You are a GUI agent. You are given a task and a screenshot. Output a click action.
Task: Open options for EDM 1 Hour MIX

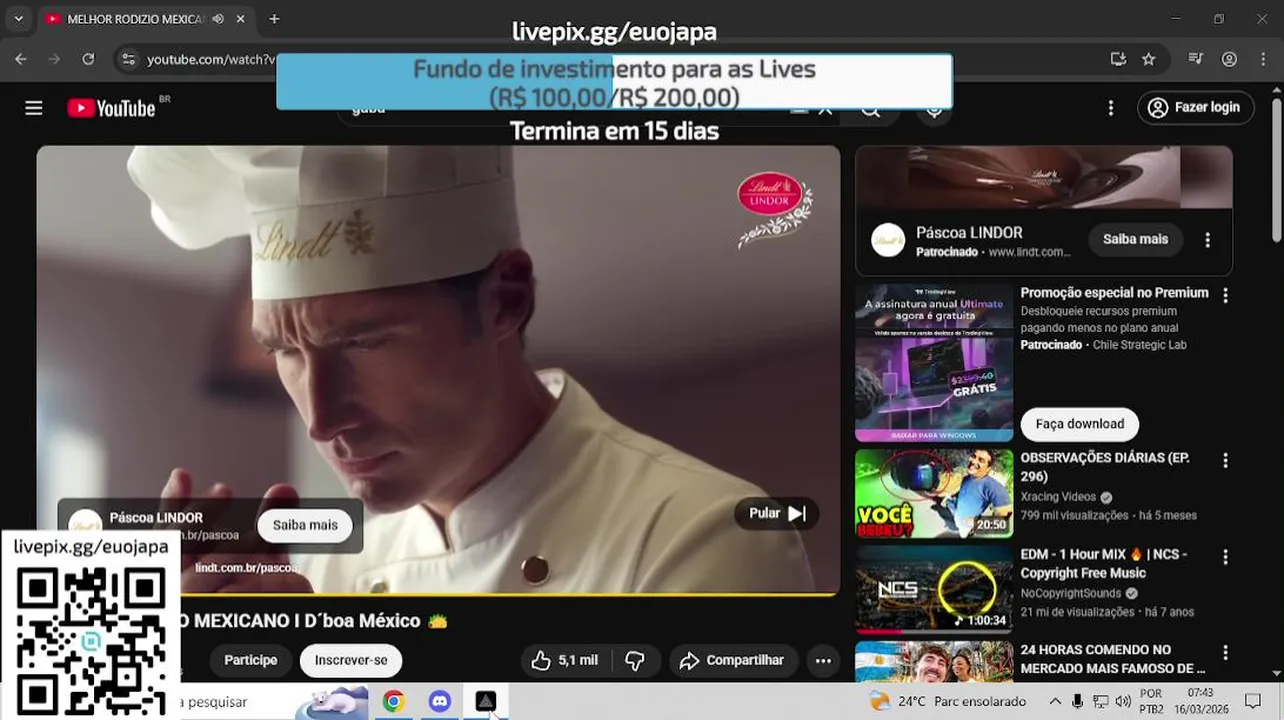1225,557
